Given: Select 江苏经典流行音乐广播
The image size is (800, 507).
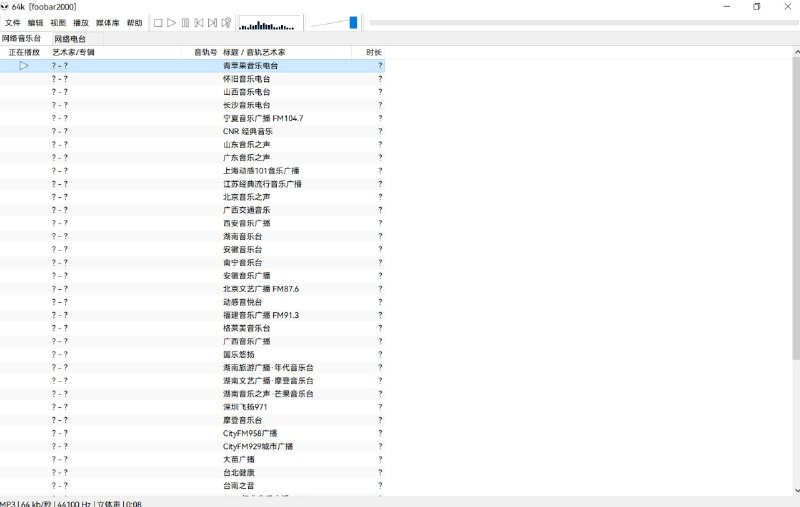Looking at the screenshot, I should (x=192, y=184).
